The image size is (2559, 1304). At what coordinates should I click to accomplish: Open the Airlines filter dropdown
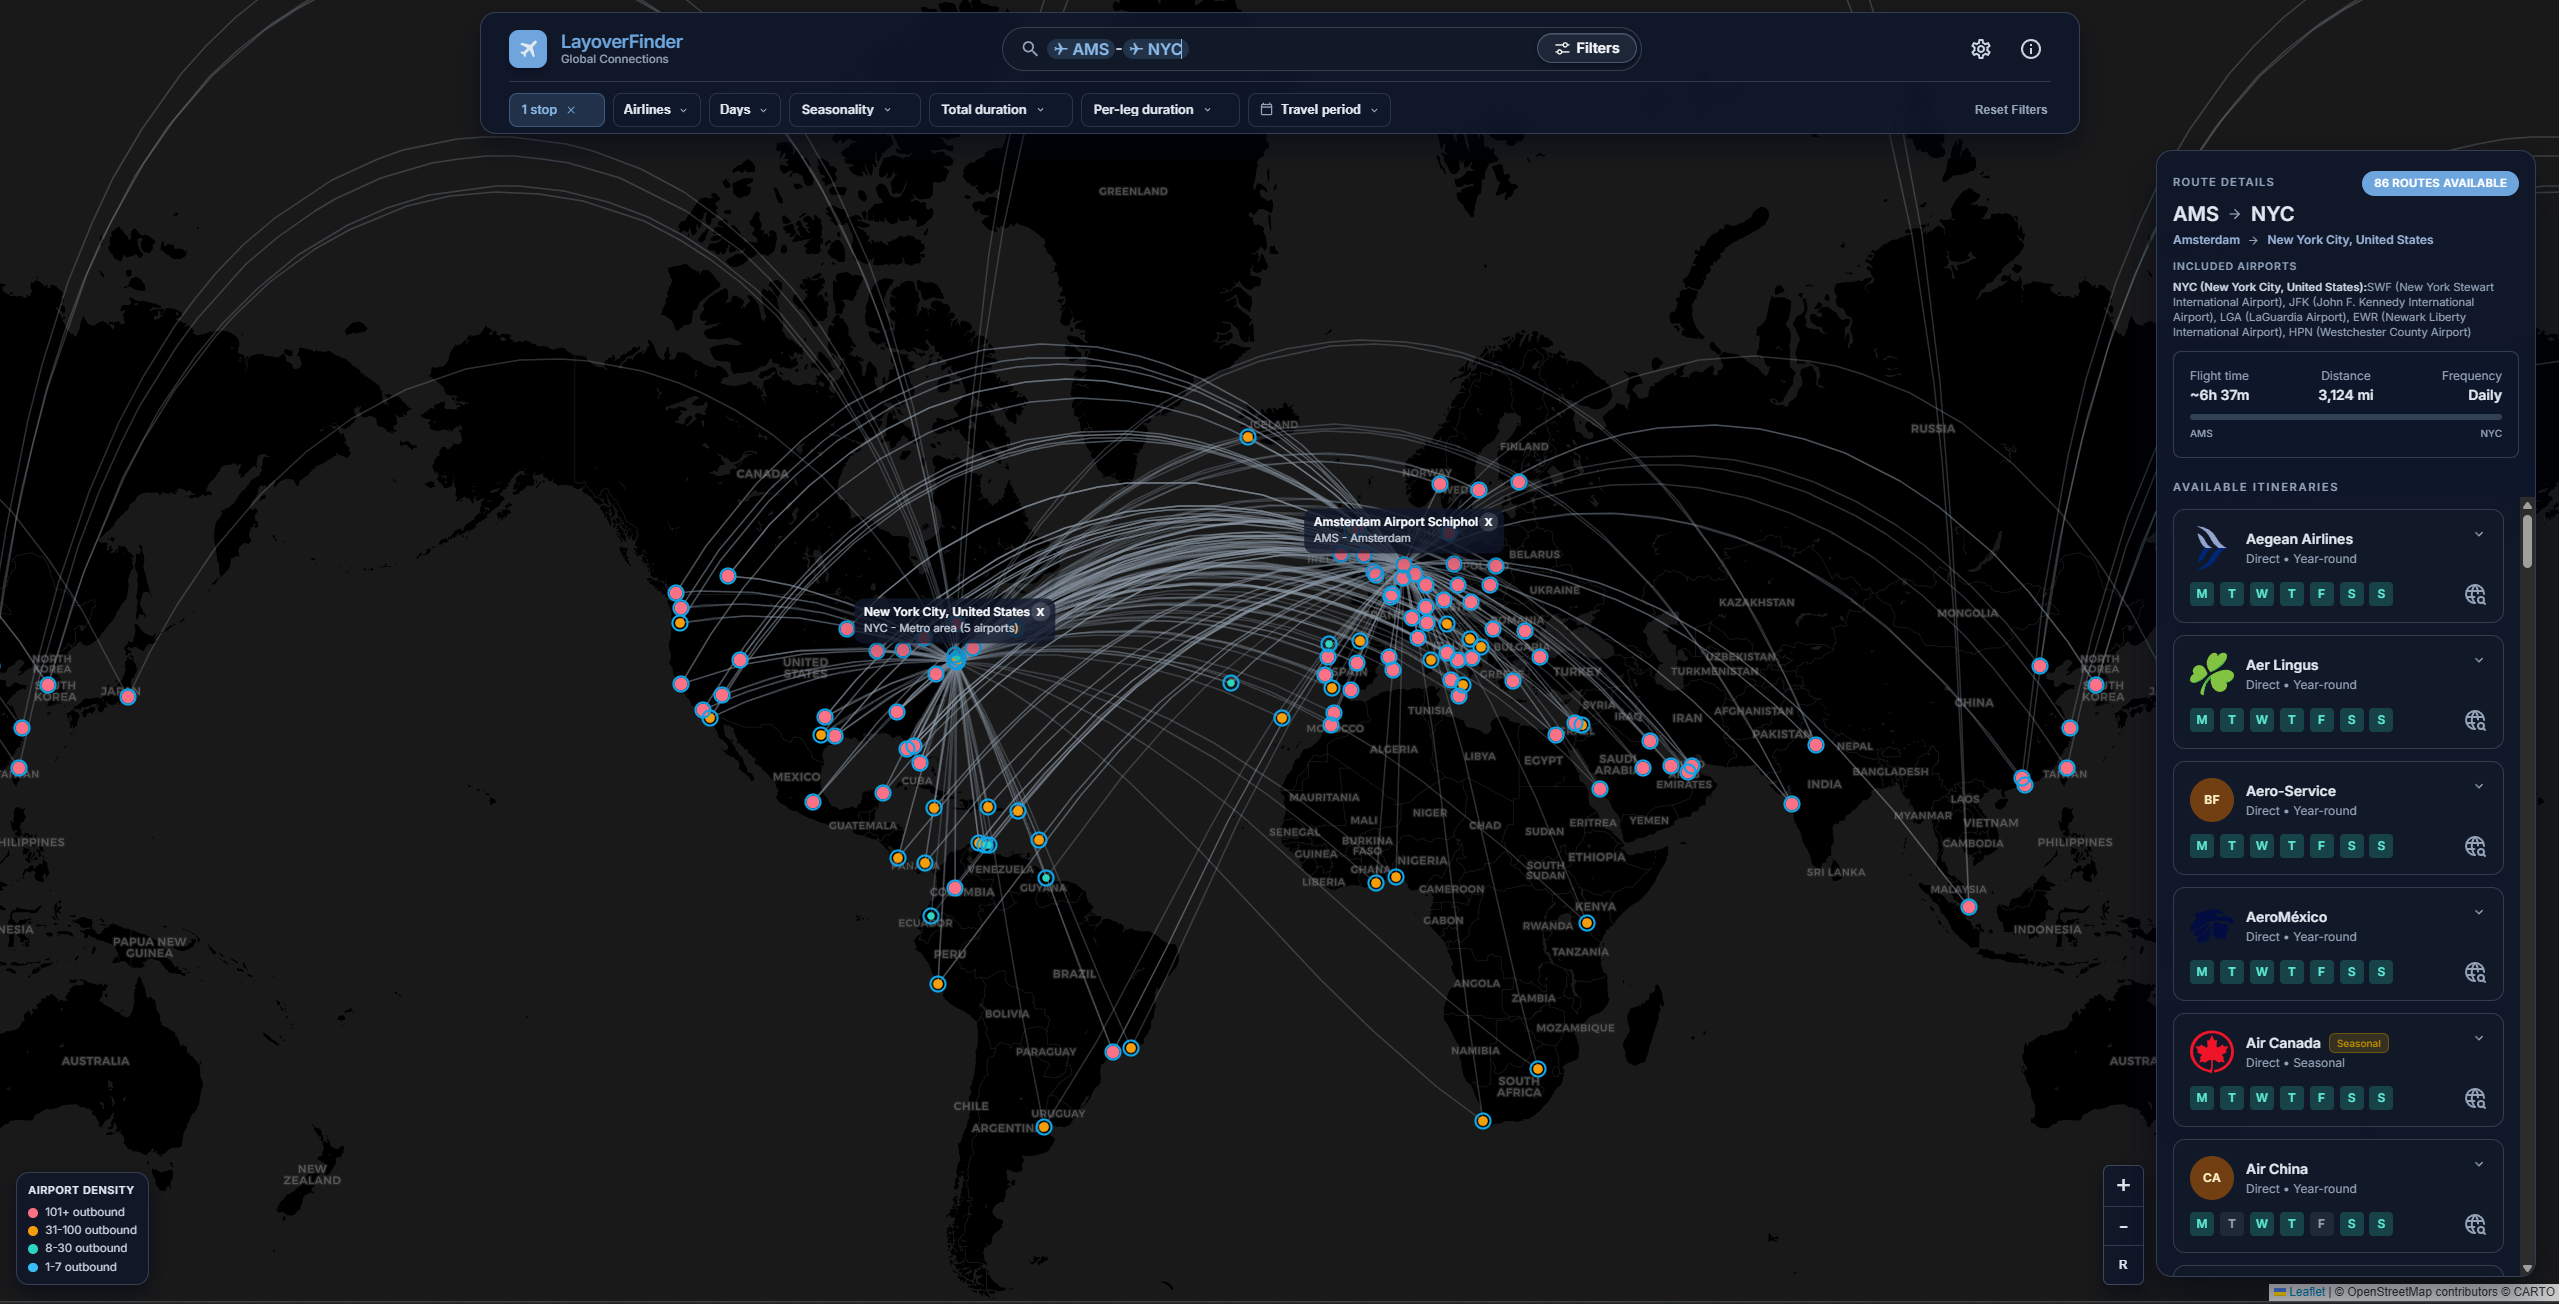655,109
